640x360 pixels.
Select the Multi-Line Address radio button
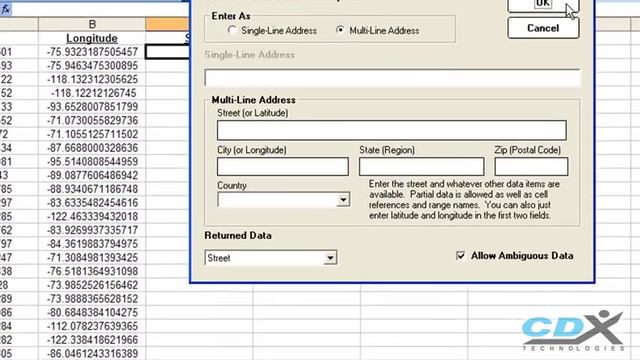340,30
